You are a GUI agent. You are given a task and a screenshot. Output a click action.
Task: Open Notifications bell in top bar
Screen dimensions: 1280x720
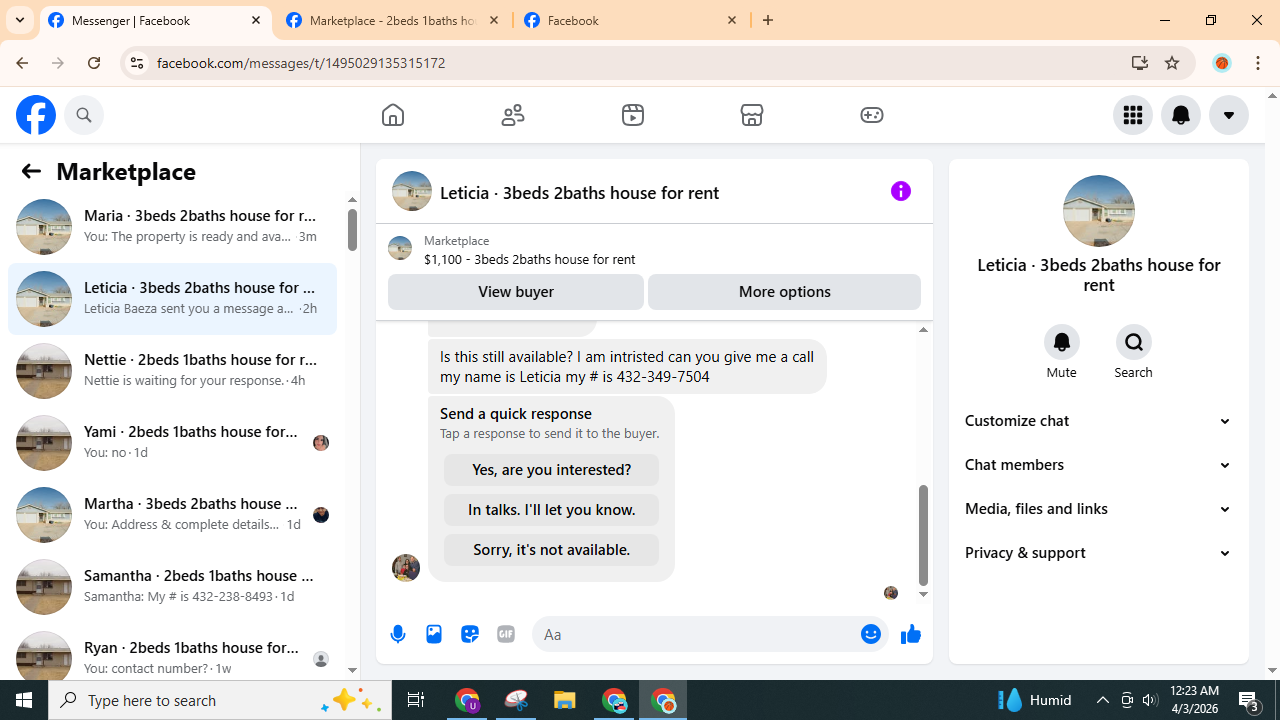coord(1181,115)
